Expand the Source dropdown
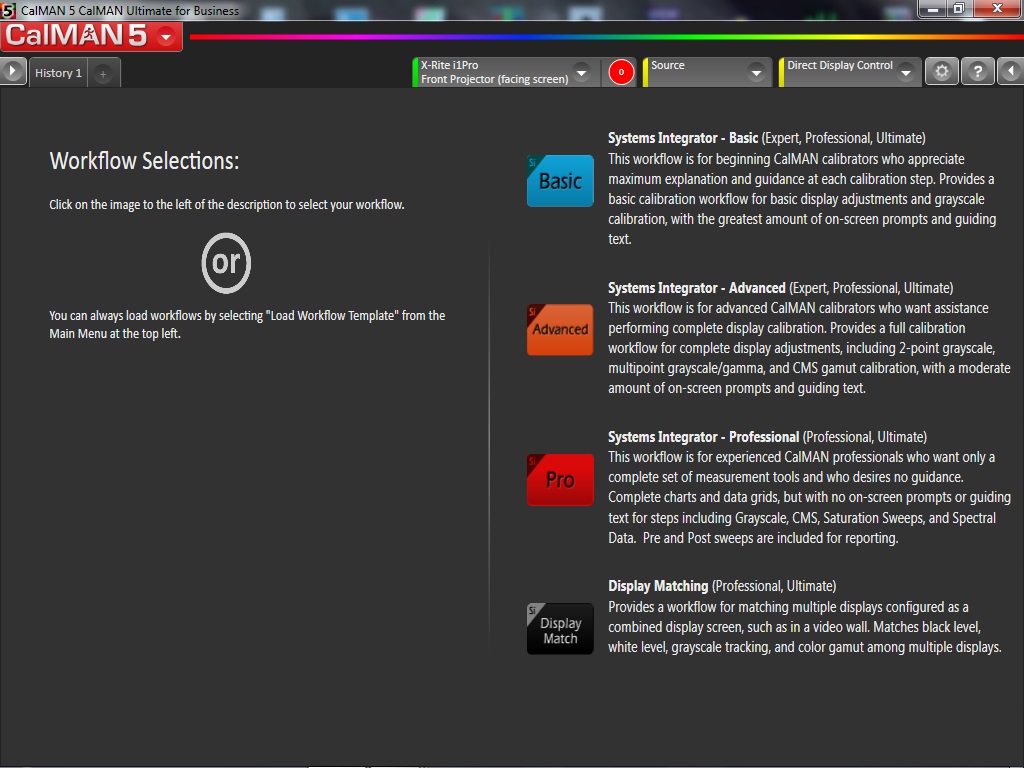Image resolution: width=1024 pixels, height=768 pixels. [756, 73]
